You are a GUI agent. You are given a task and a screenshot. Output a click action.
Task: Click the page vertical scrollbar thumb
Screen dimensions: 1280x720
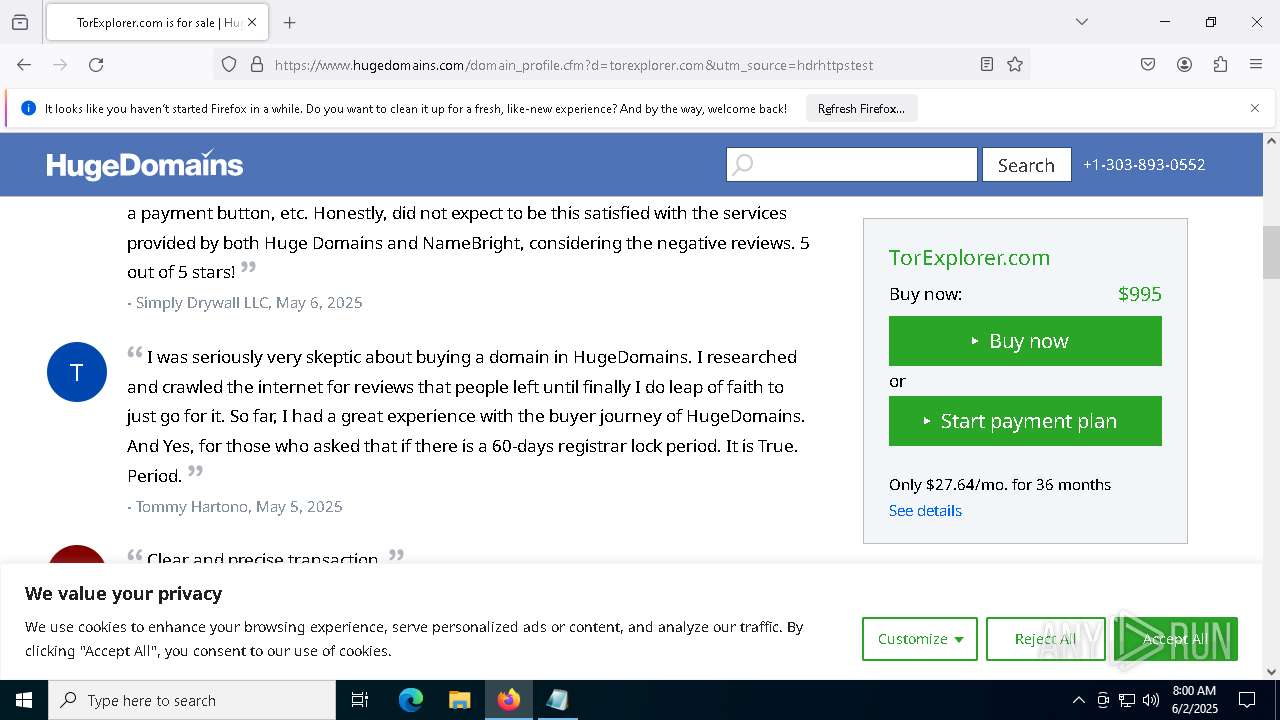click(1271, 253)
